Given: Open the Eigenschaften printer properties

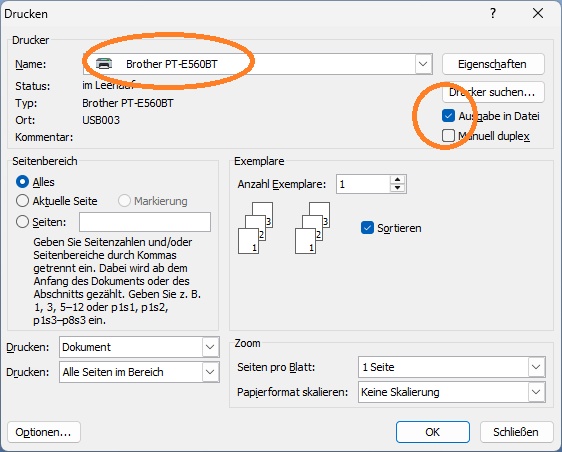Looking at the screenshot, I should (x=493, y=64).
